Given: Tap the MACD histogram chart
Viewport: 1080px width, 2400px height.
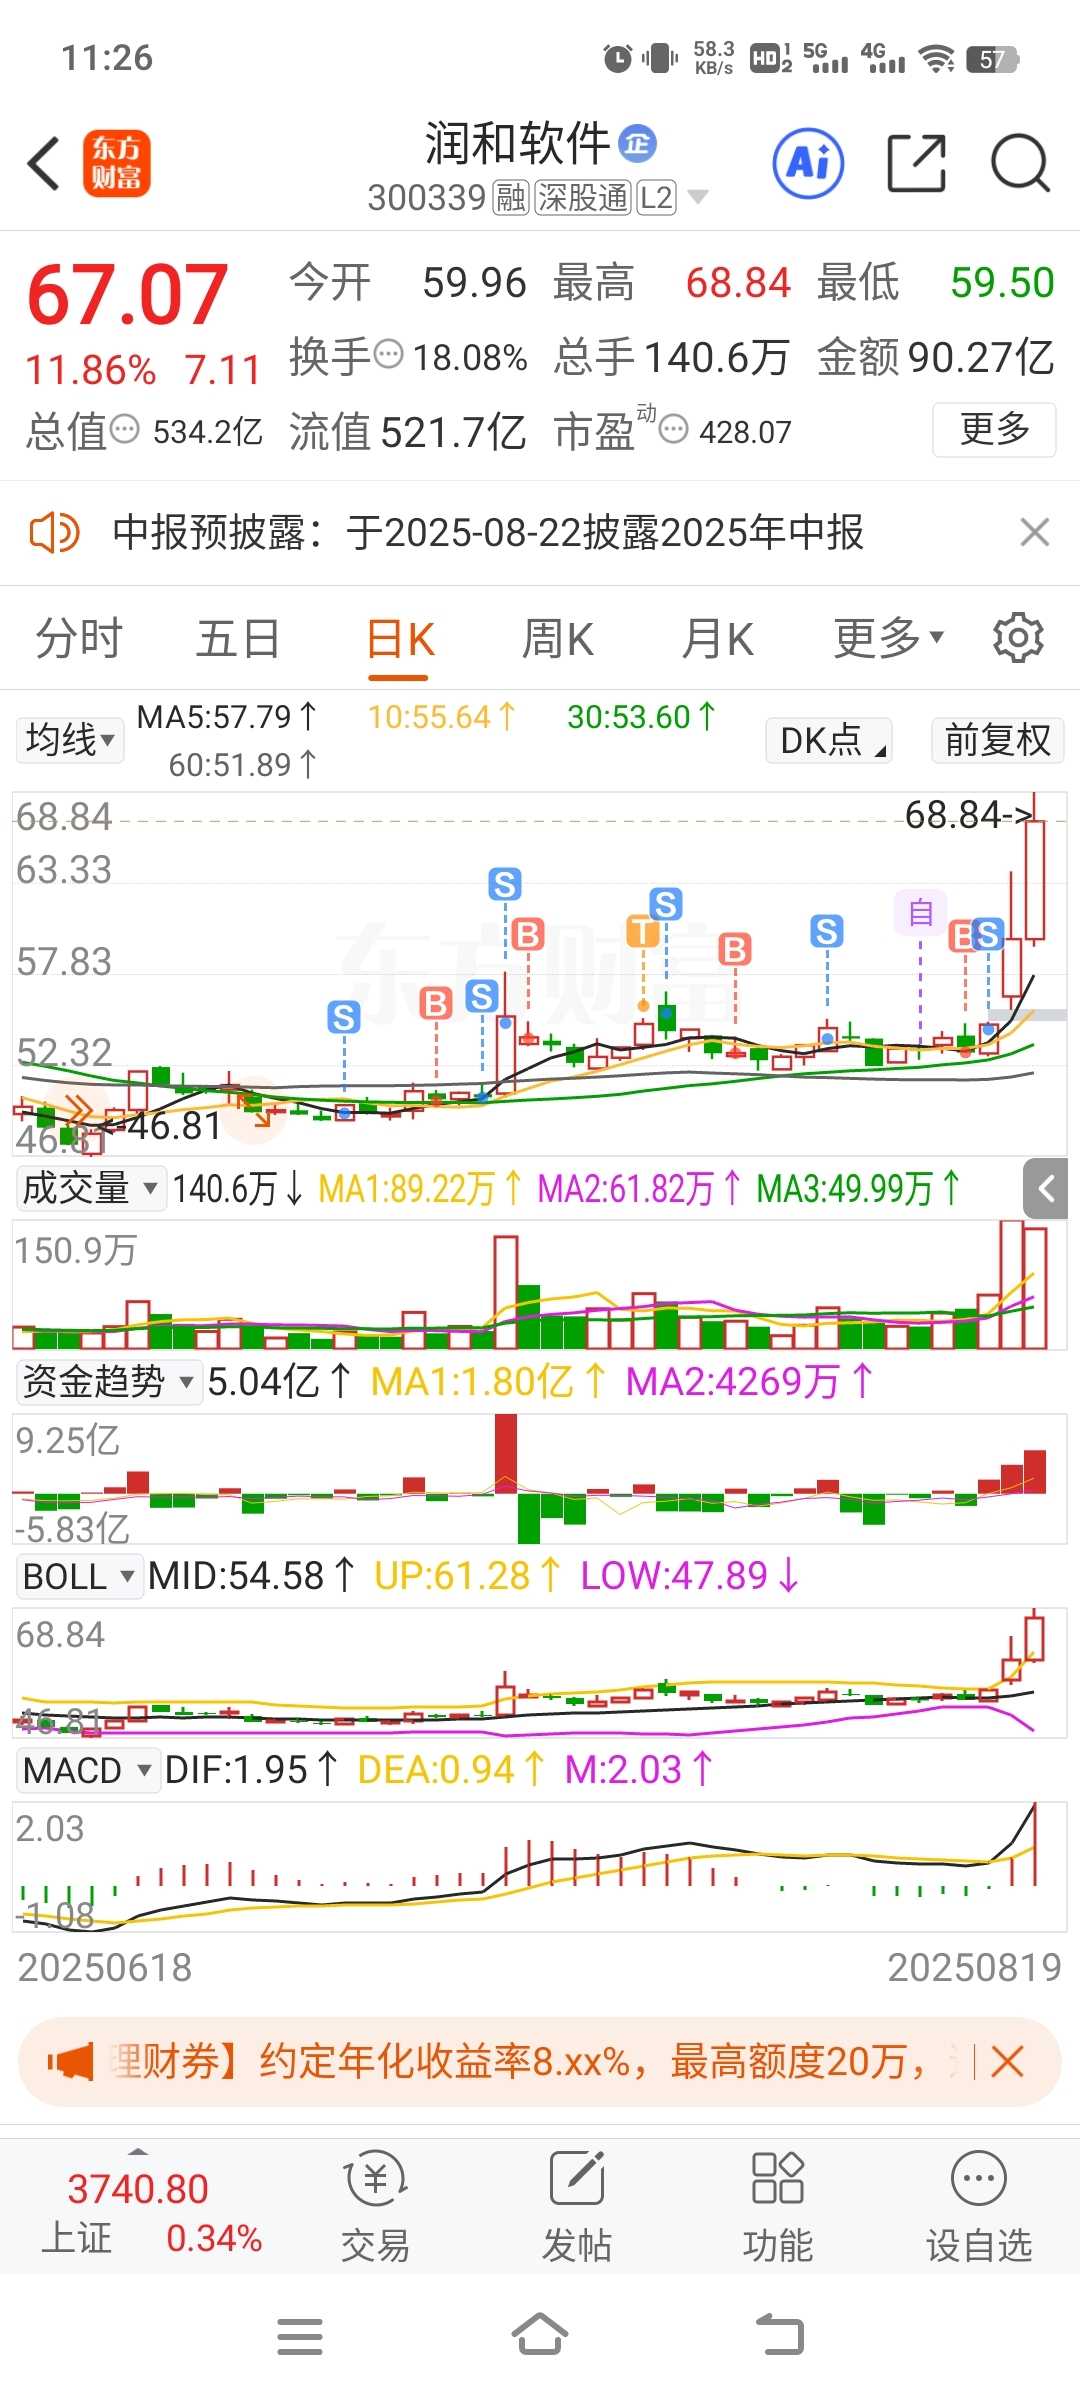Looking at the screenshot, I should (540, 1866).
